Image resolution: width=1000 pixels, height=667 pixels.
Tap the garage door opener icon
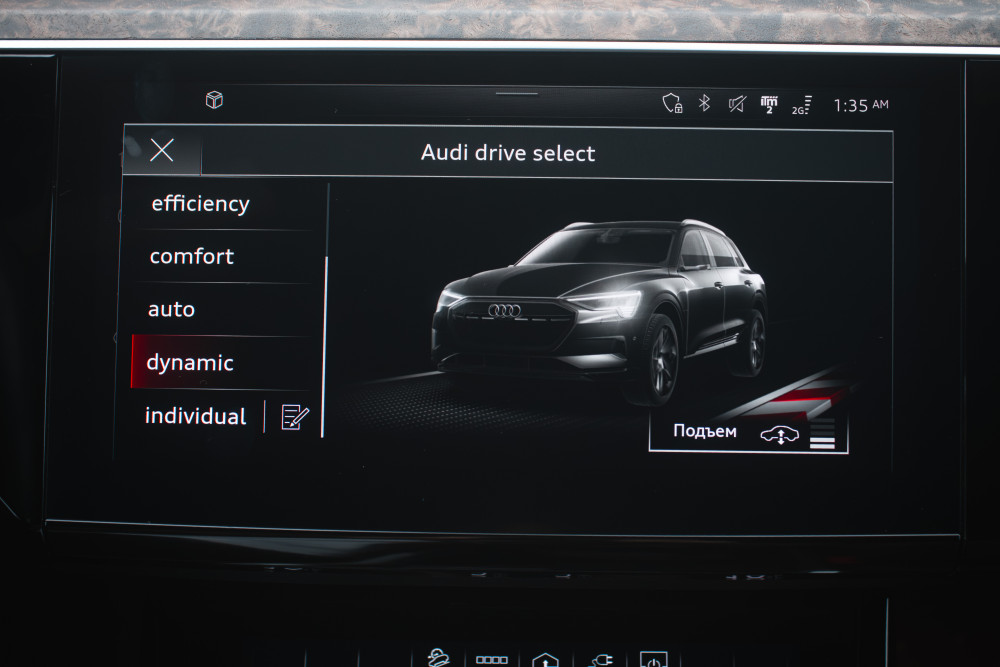tap(545, 661)
